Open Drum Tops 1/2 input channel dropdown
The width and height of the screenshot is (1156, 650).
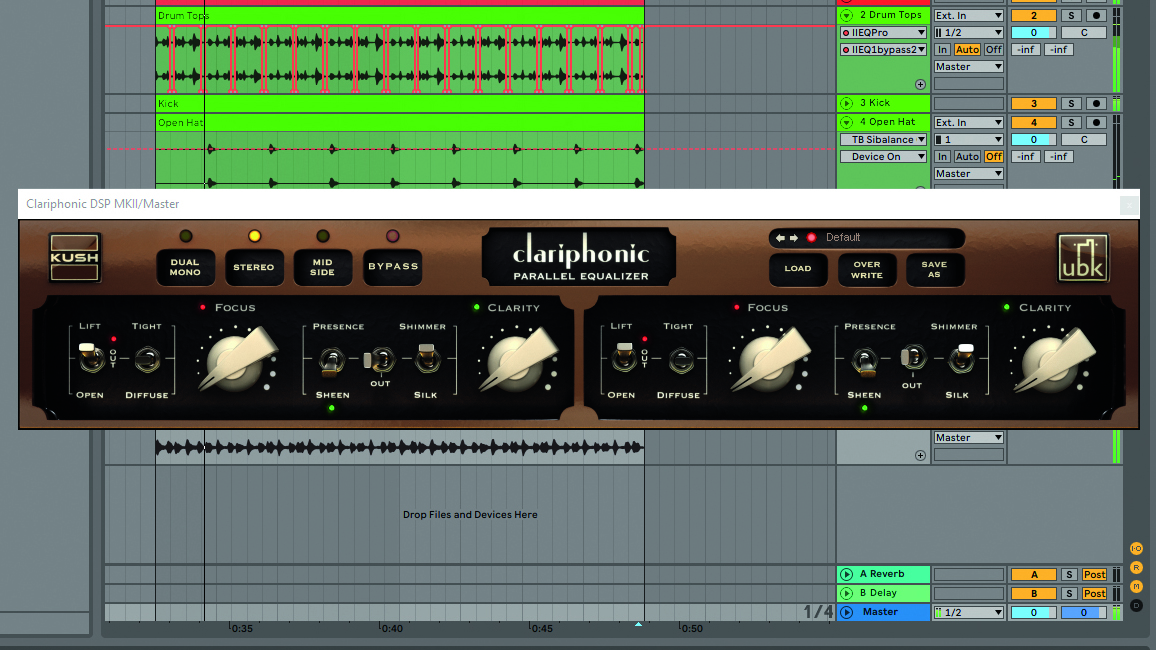click(969, 32)
